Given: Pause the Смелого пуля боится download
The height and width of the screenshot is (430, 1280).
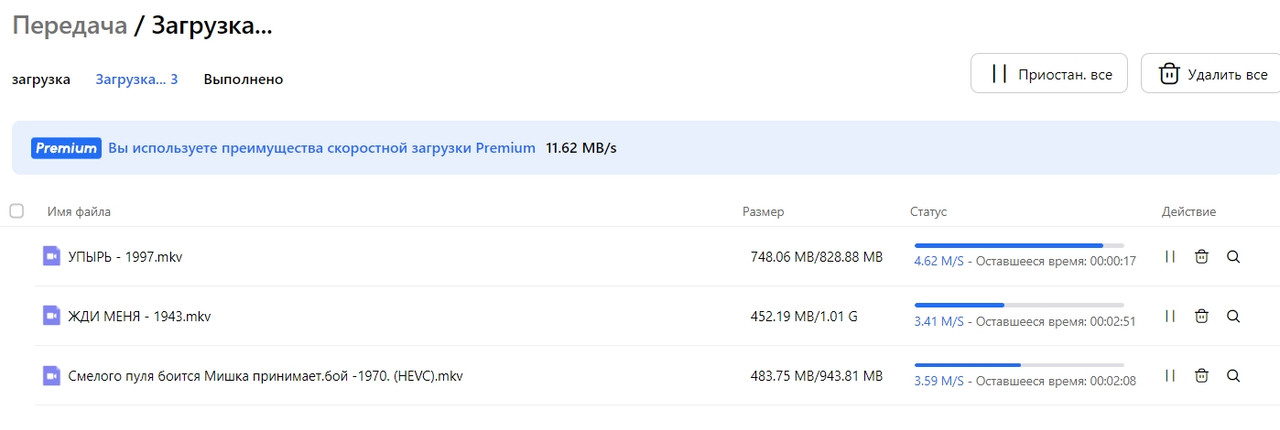Looking at the screenshot, I should coord(1170,376).
